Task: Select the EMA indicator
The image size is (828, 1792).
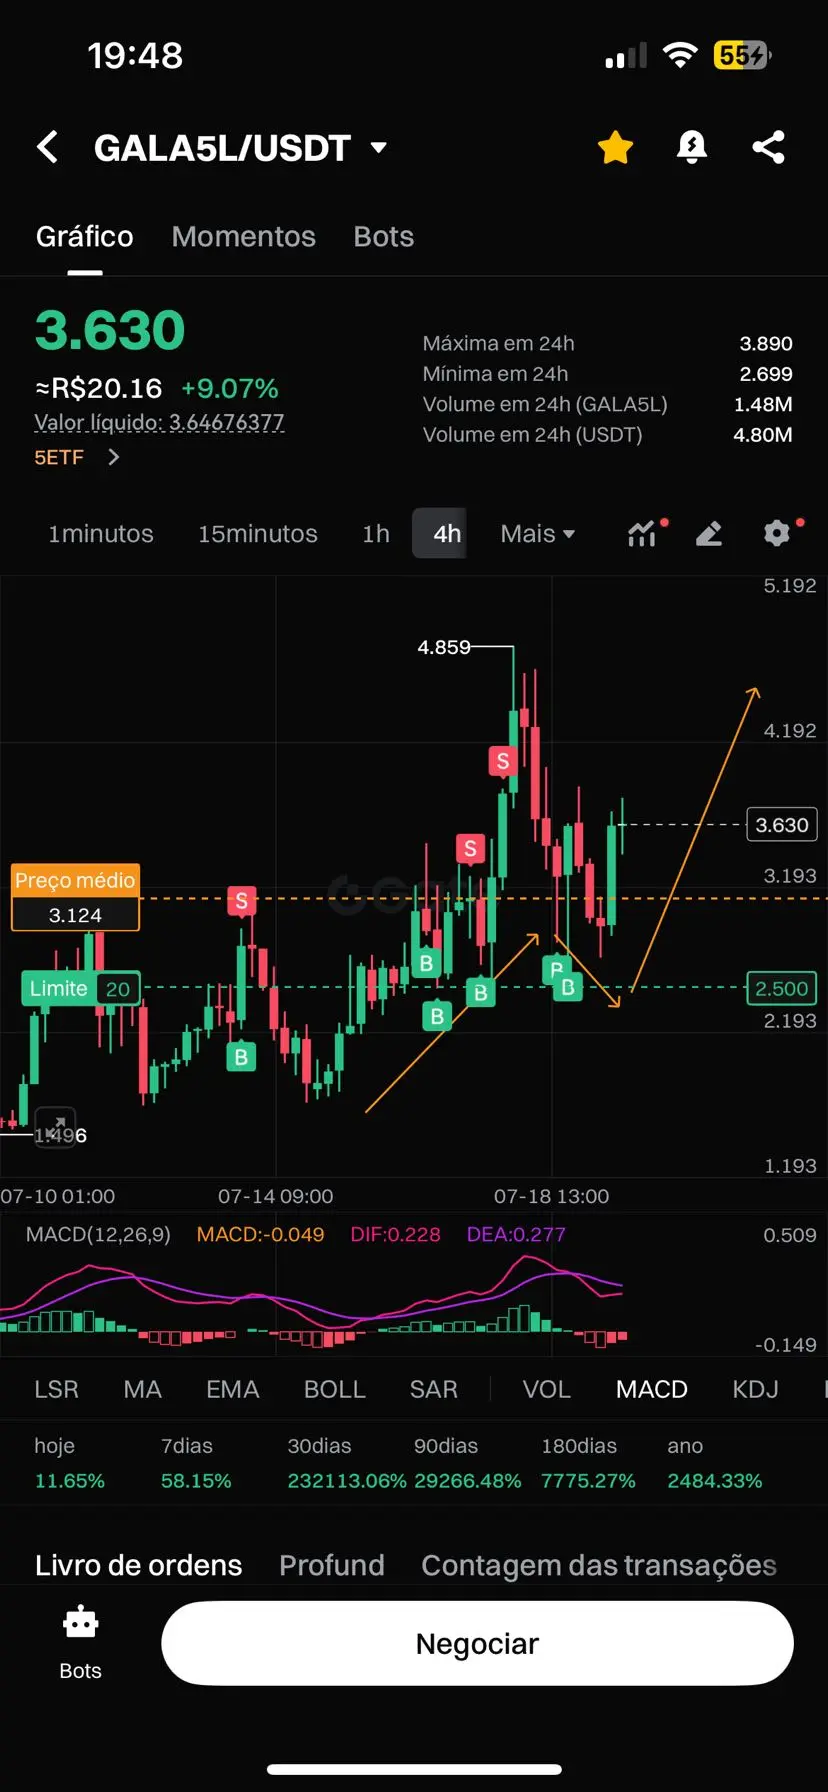Action: (x=233, y=1389)
